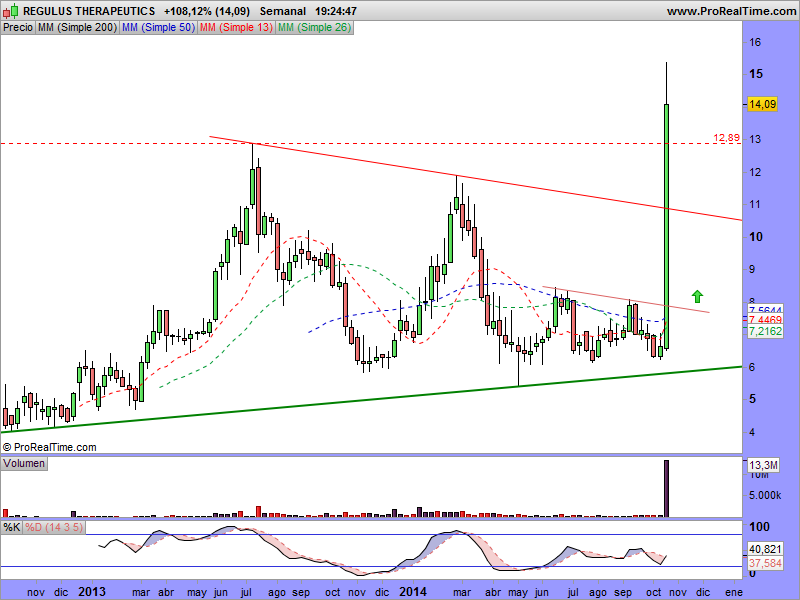Click the 37,584 %D value tag
The width and height of the screenshot is (800, 600).
pos(765,563)
